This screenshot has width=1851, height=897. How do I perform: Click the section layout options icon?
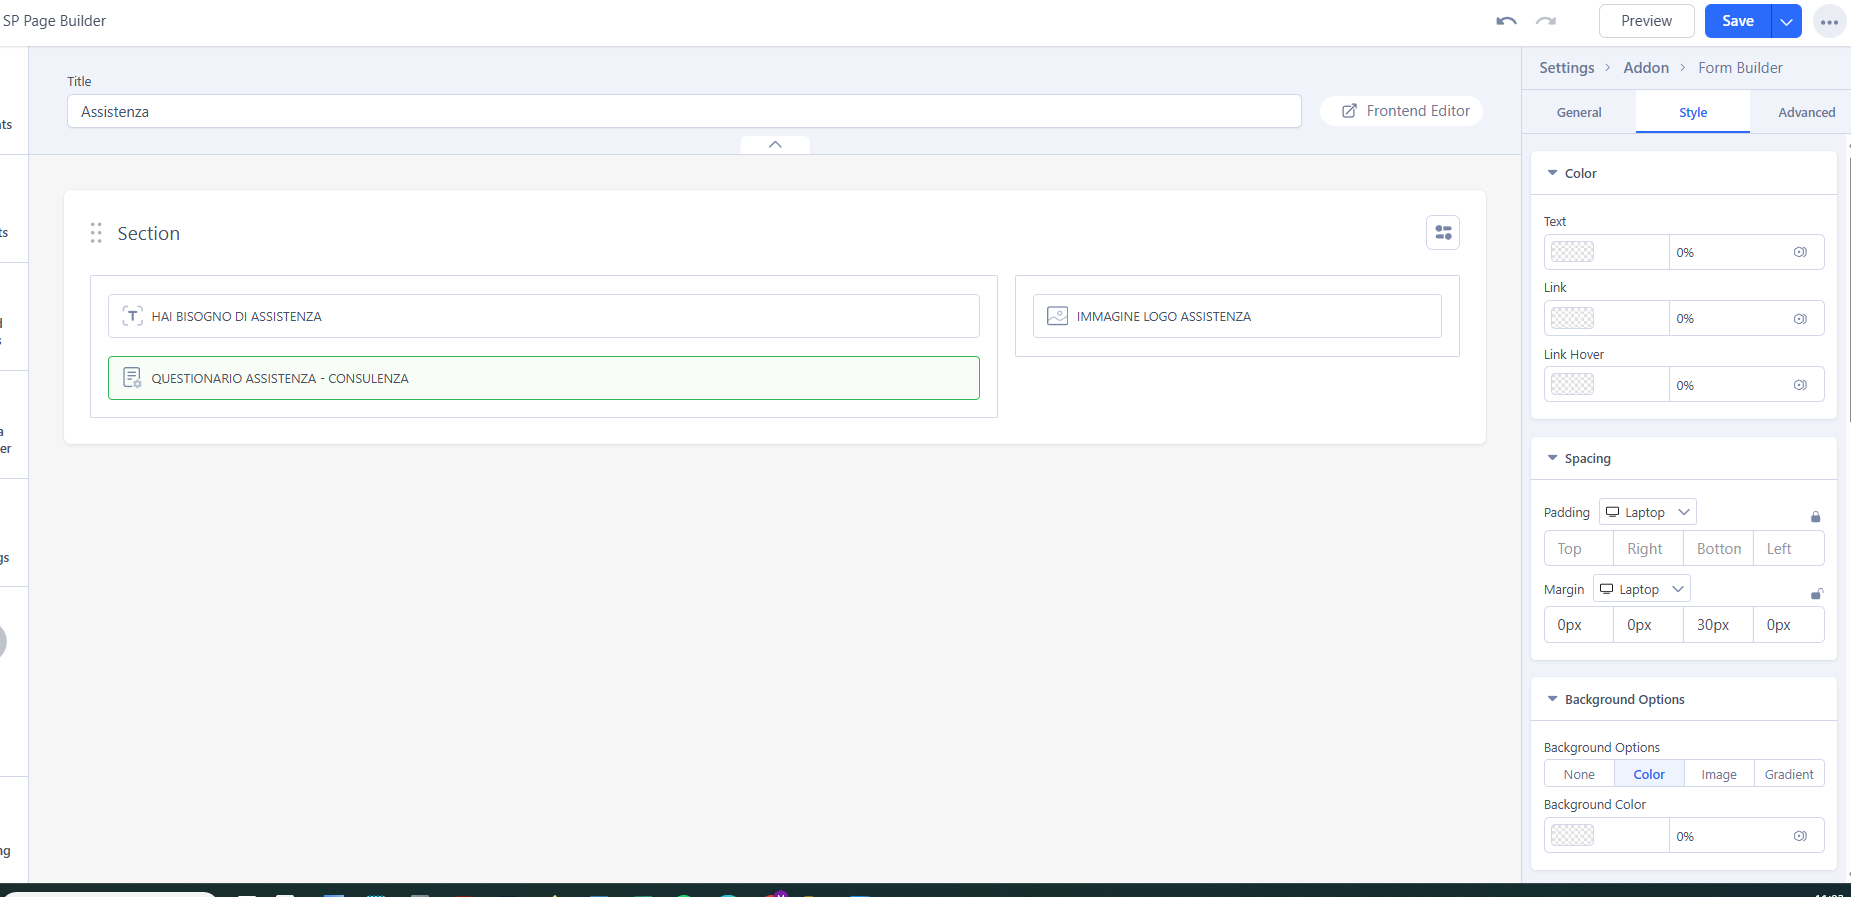pyautogui.click(x=1443, y=233)
